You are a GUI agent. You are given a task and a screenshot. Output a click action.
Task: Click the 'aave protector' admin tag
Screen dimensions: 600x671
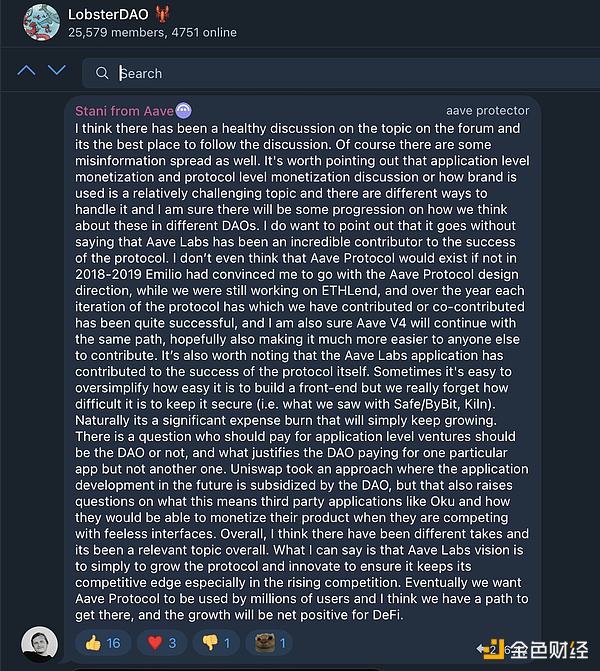tap(487, 111)
